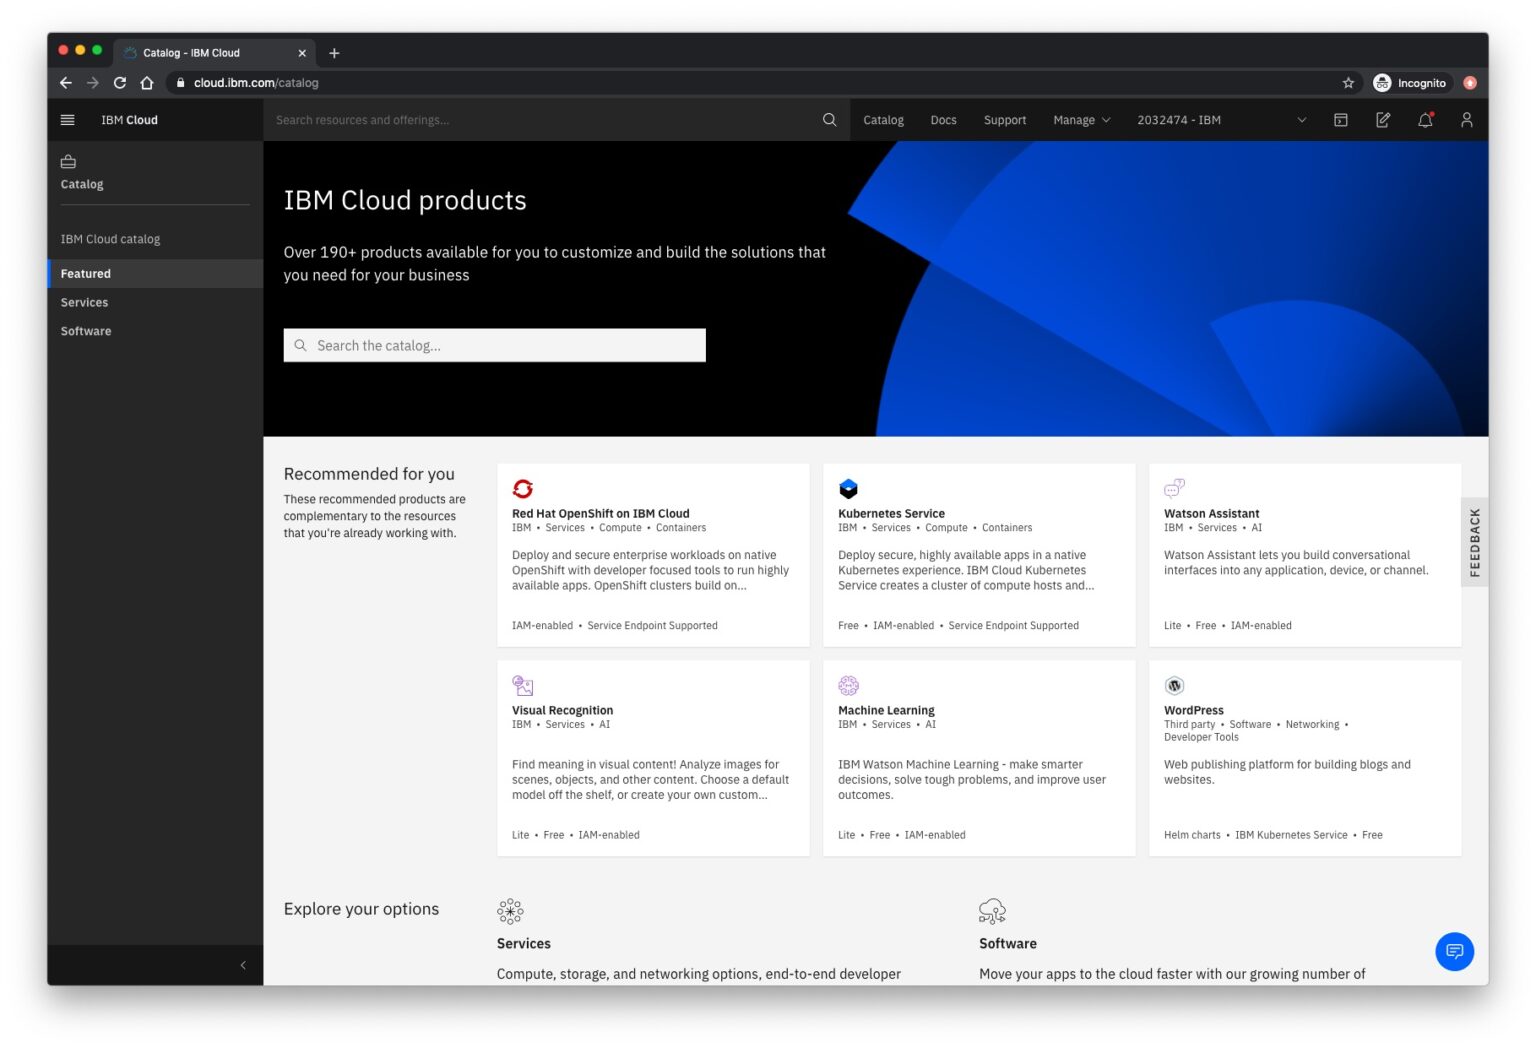
Task: Open Red Hat OpenShift on IBM Cloud title
Action: point(600,513)
